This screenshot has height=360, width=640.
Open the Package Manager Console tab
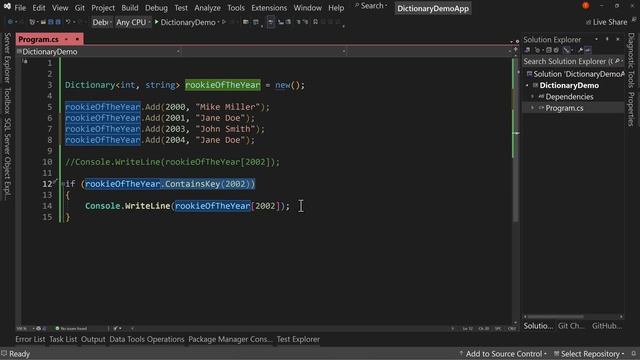(x=230, y=339)
